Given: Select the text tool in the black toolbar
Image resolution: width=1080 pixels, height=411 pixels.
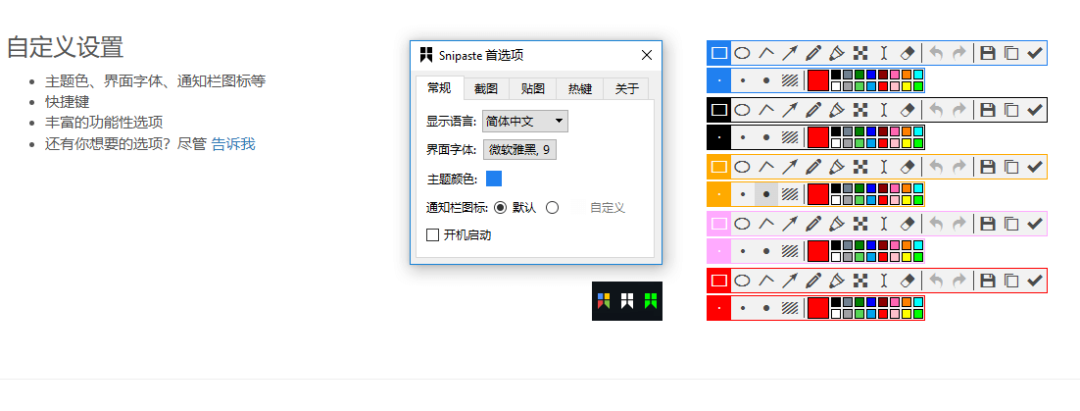Looking at the screenshot, I should coord(884,109).
